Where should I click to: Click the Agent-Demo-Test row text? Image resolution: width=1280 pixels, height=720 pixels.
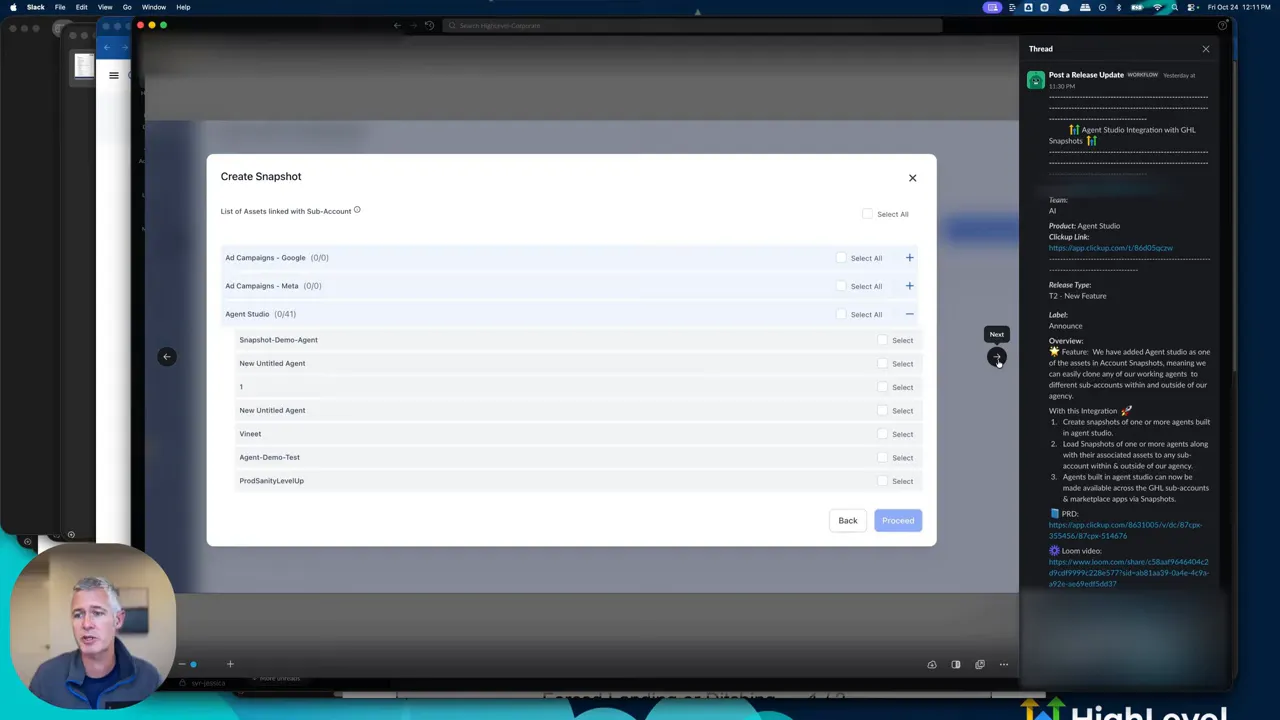[x=269, y=457]
